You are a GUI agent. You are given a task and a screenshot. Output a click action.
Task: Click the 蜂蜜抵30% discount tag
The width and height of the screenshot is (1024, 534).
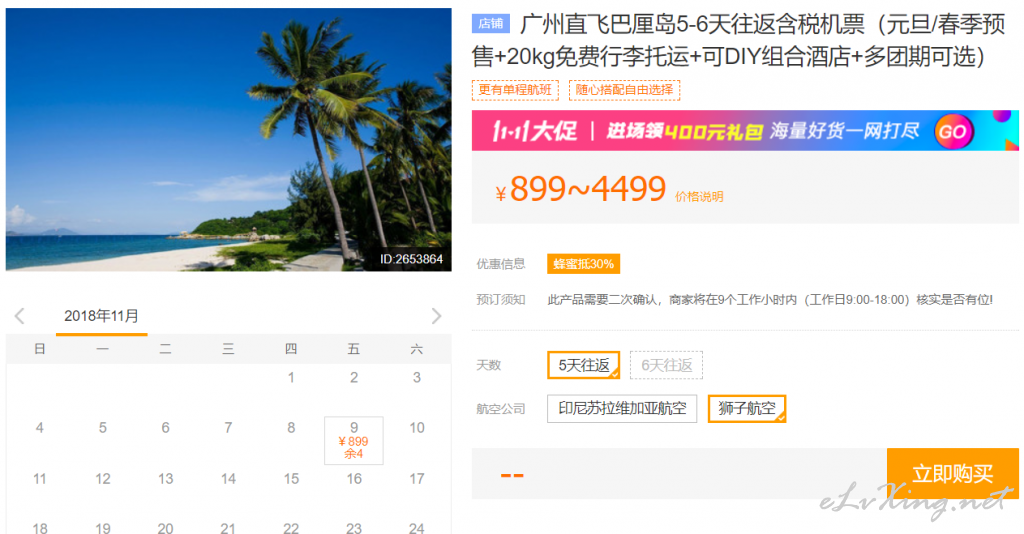583,264
